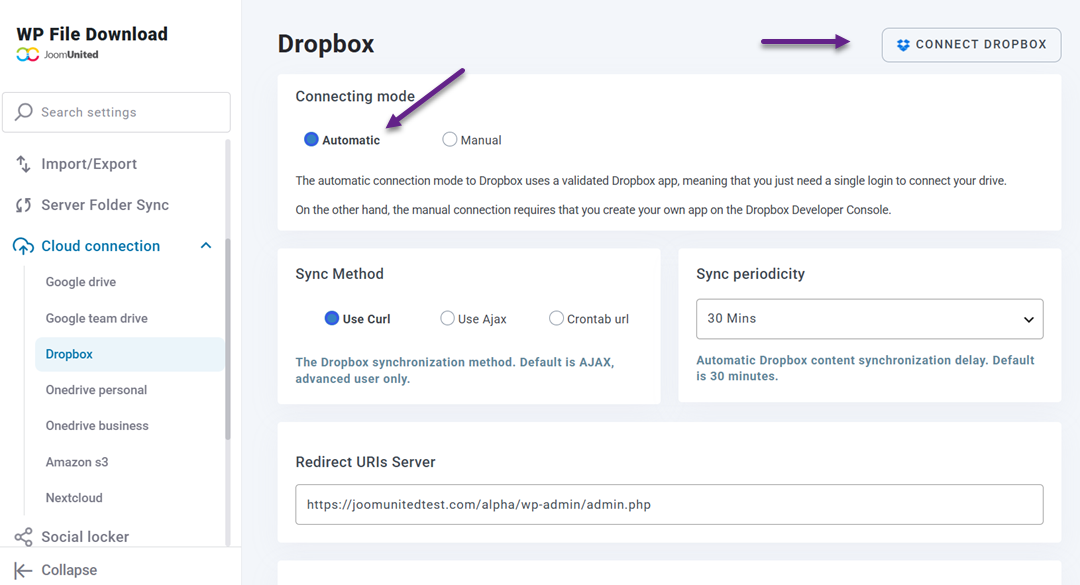1080x585 pixels.
Task: Open the Cloud connection menu
Action: click(x=101, y=246)
